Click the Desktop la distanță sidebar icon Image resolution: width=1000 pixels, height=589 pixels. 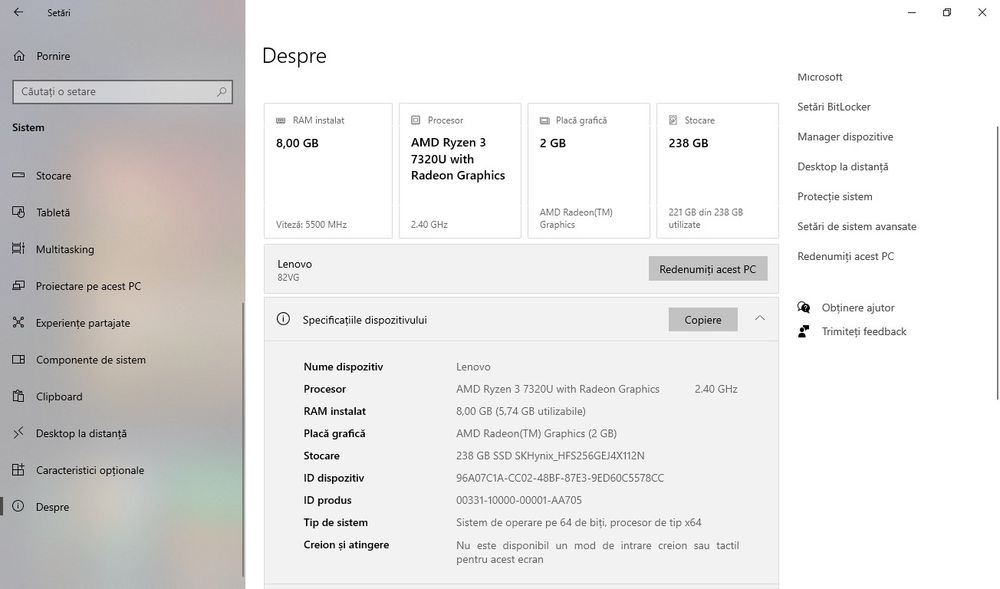point(18,433)
